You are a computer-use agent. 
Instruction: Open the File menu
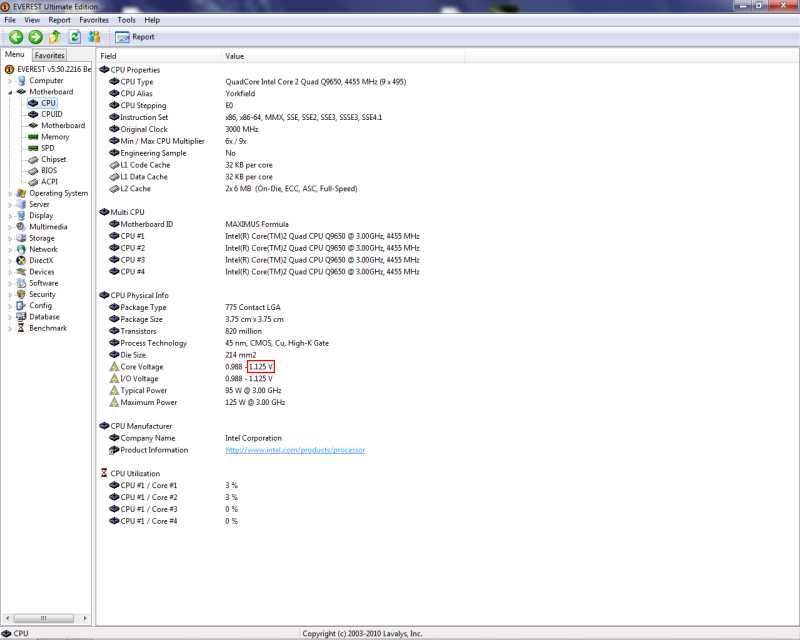tap(10, 20)
